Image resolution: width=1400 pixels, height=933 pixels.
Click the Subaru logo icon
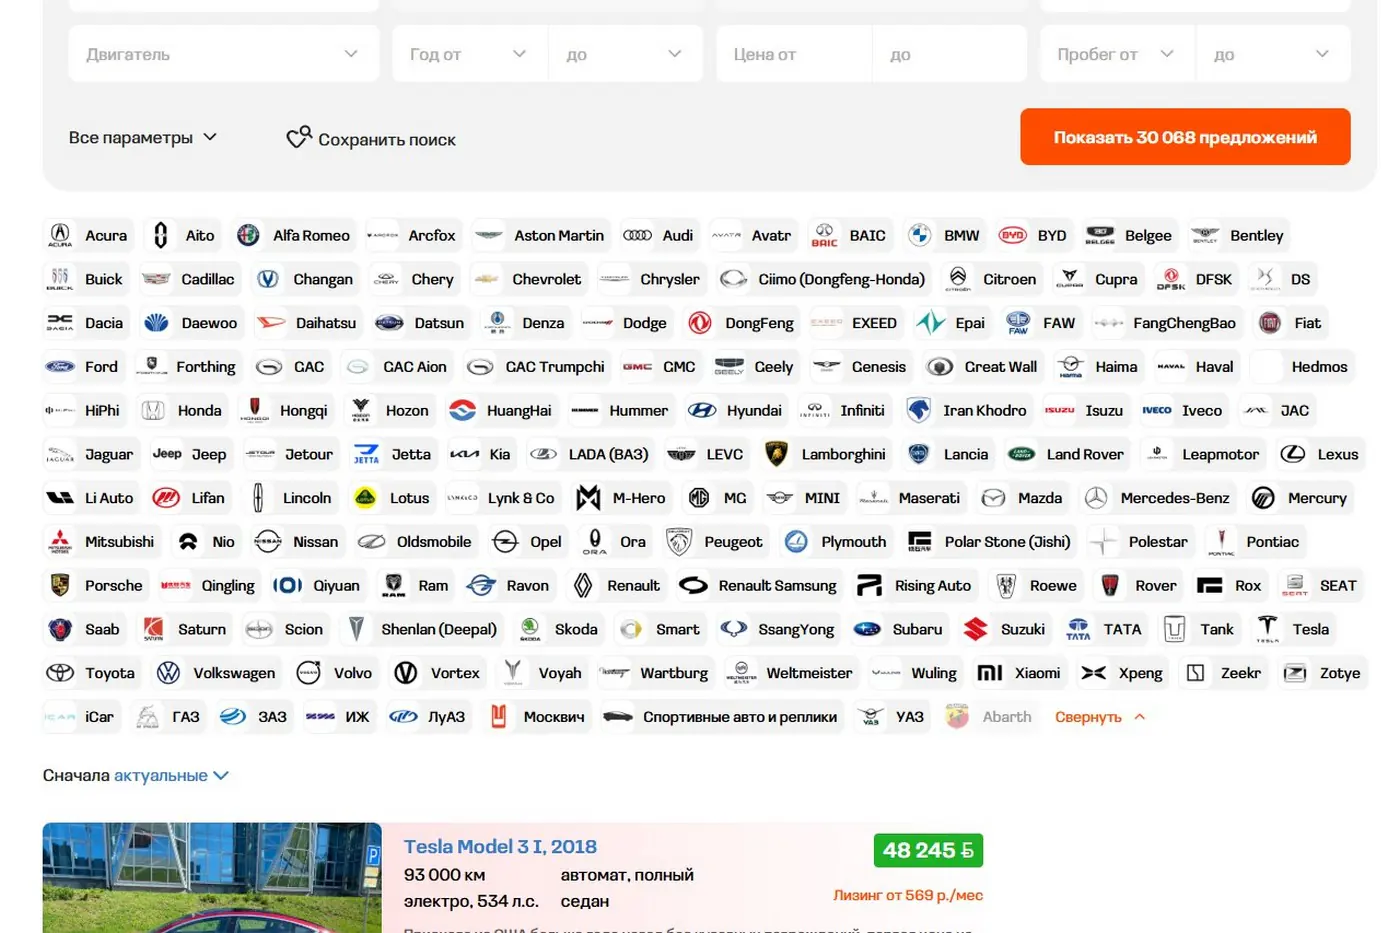(x=867, y=629)
